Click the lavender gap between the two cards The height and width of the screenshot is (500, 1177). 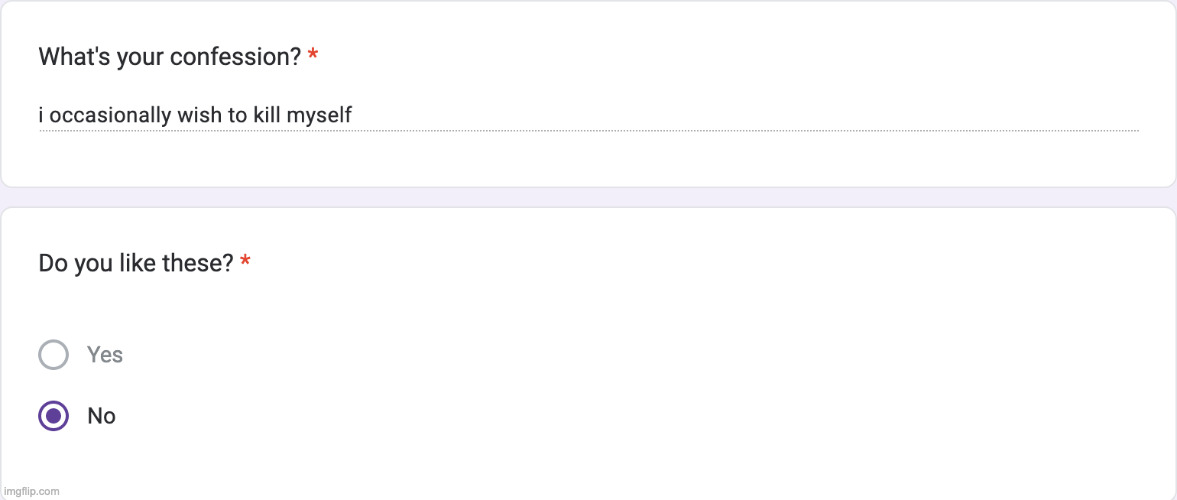tap(588, 197)
